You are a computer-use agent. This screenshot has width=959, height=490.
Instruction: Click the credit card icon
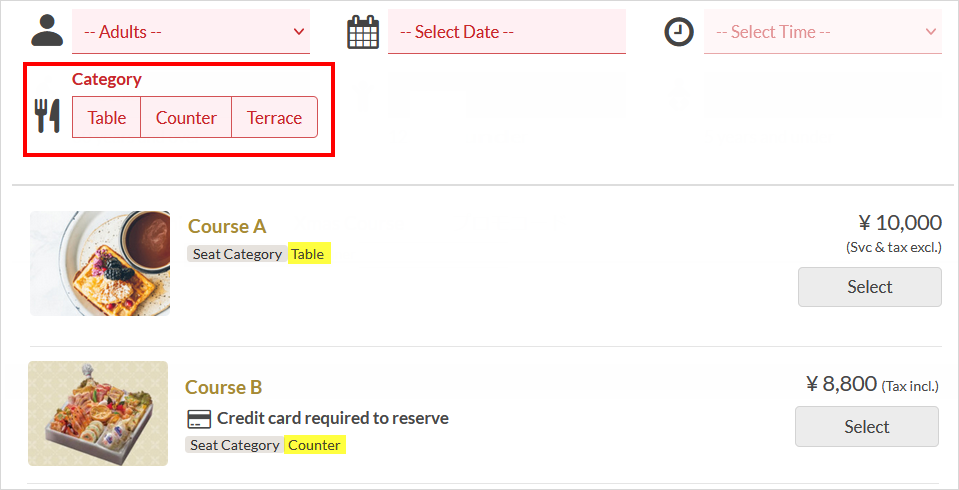pyautogui.click(x=199, y=419)
